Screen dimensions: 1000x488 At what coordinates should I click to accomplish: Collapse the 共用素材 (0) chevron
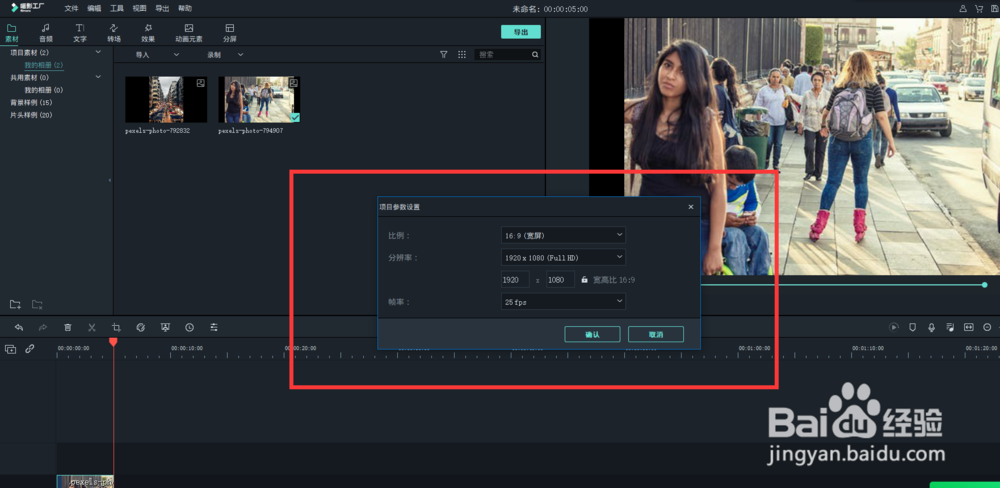point(98,77)
